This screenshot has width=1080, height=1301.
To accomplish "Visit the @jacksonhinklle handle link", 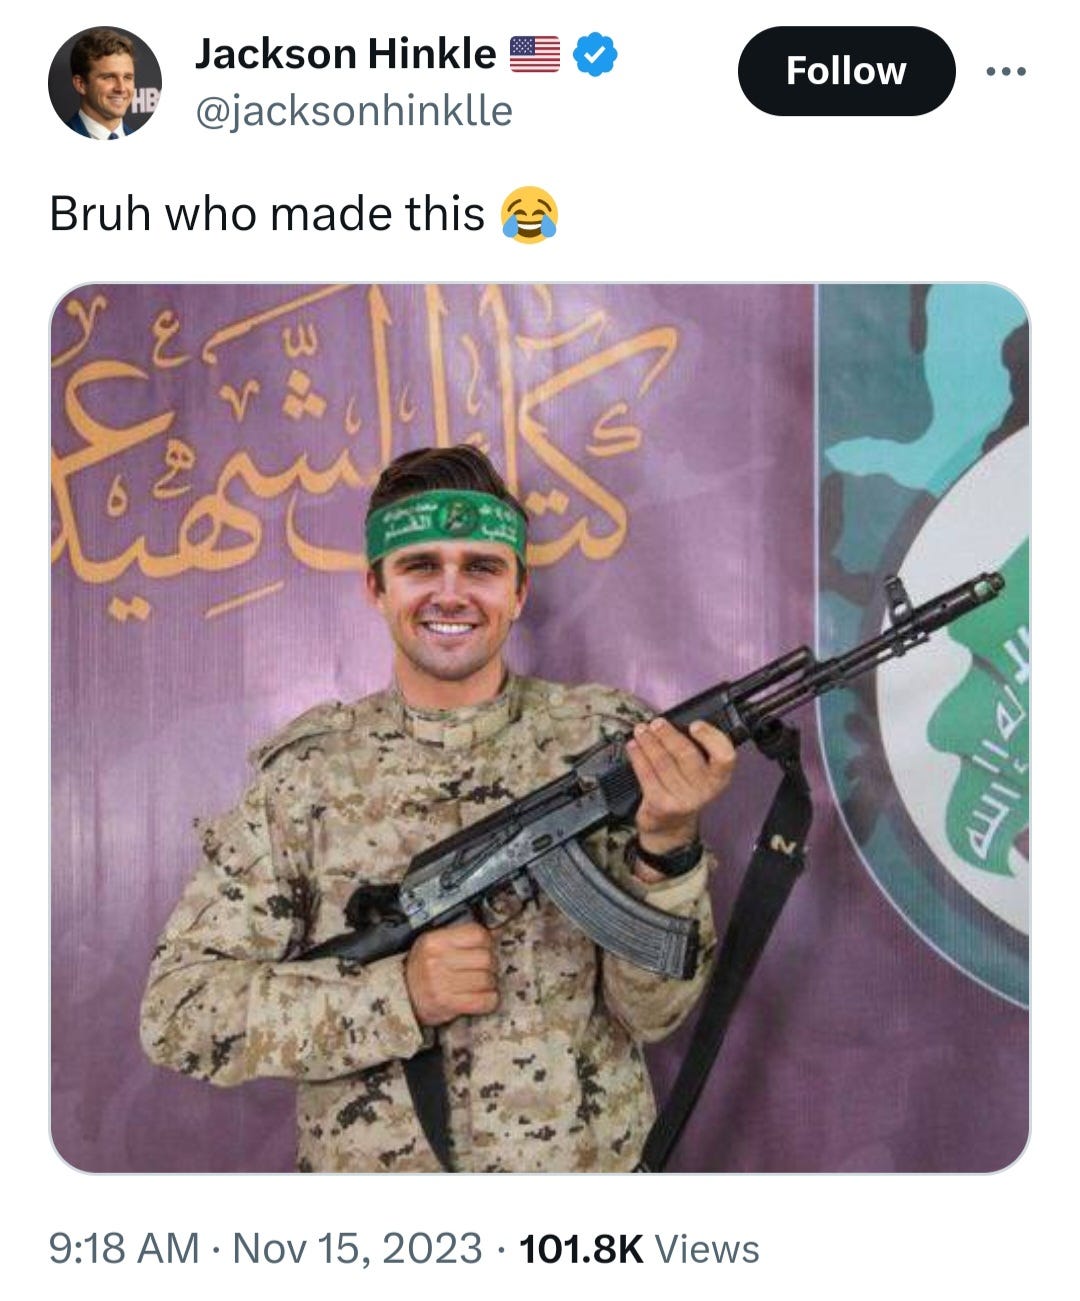I will 353,110.
